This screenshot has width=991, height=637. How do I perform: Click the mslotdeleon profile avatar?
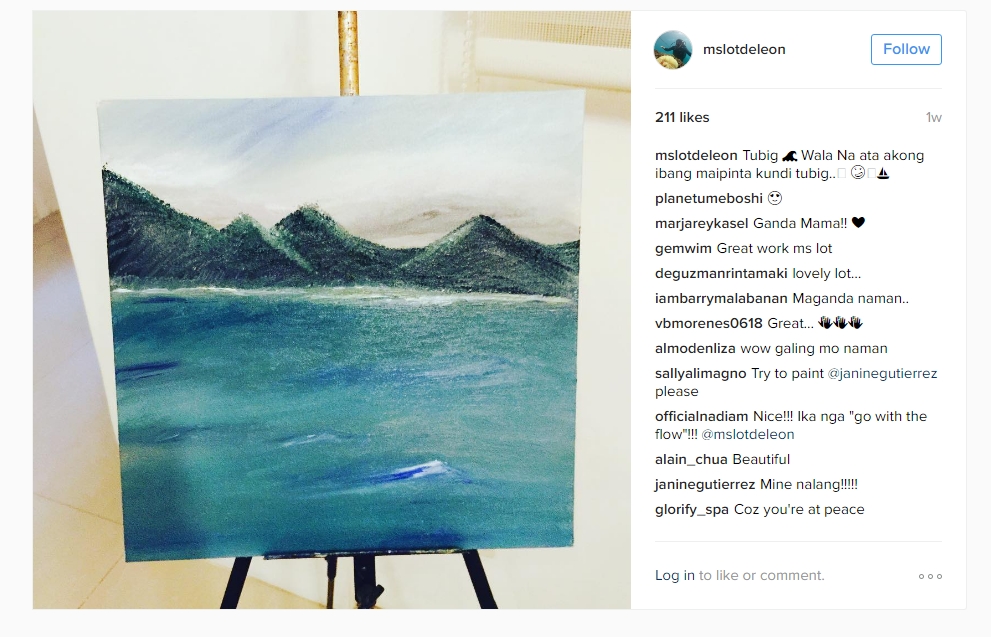[x=672, y=49]
